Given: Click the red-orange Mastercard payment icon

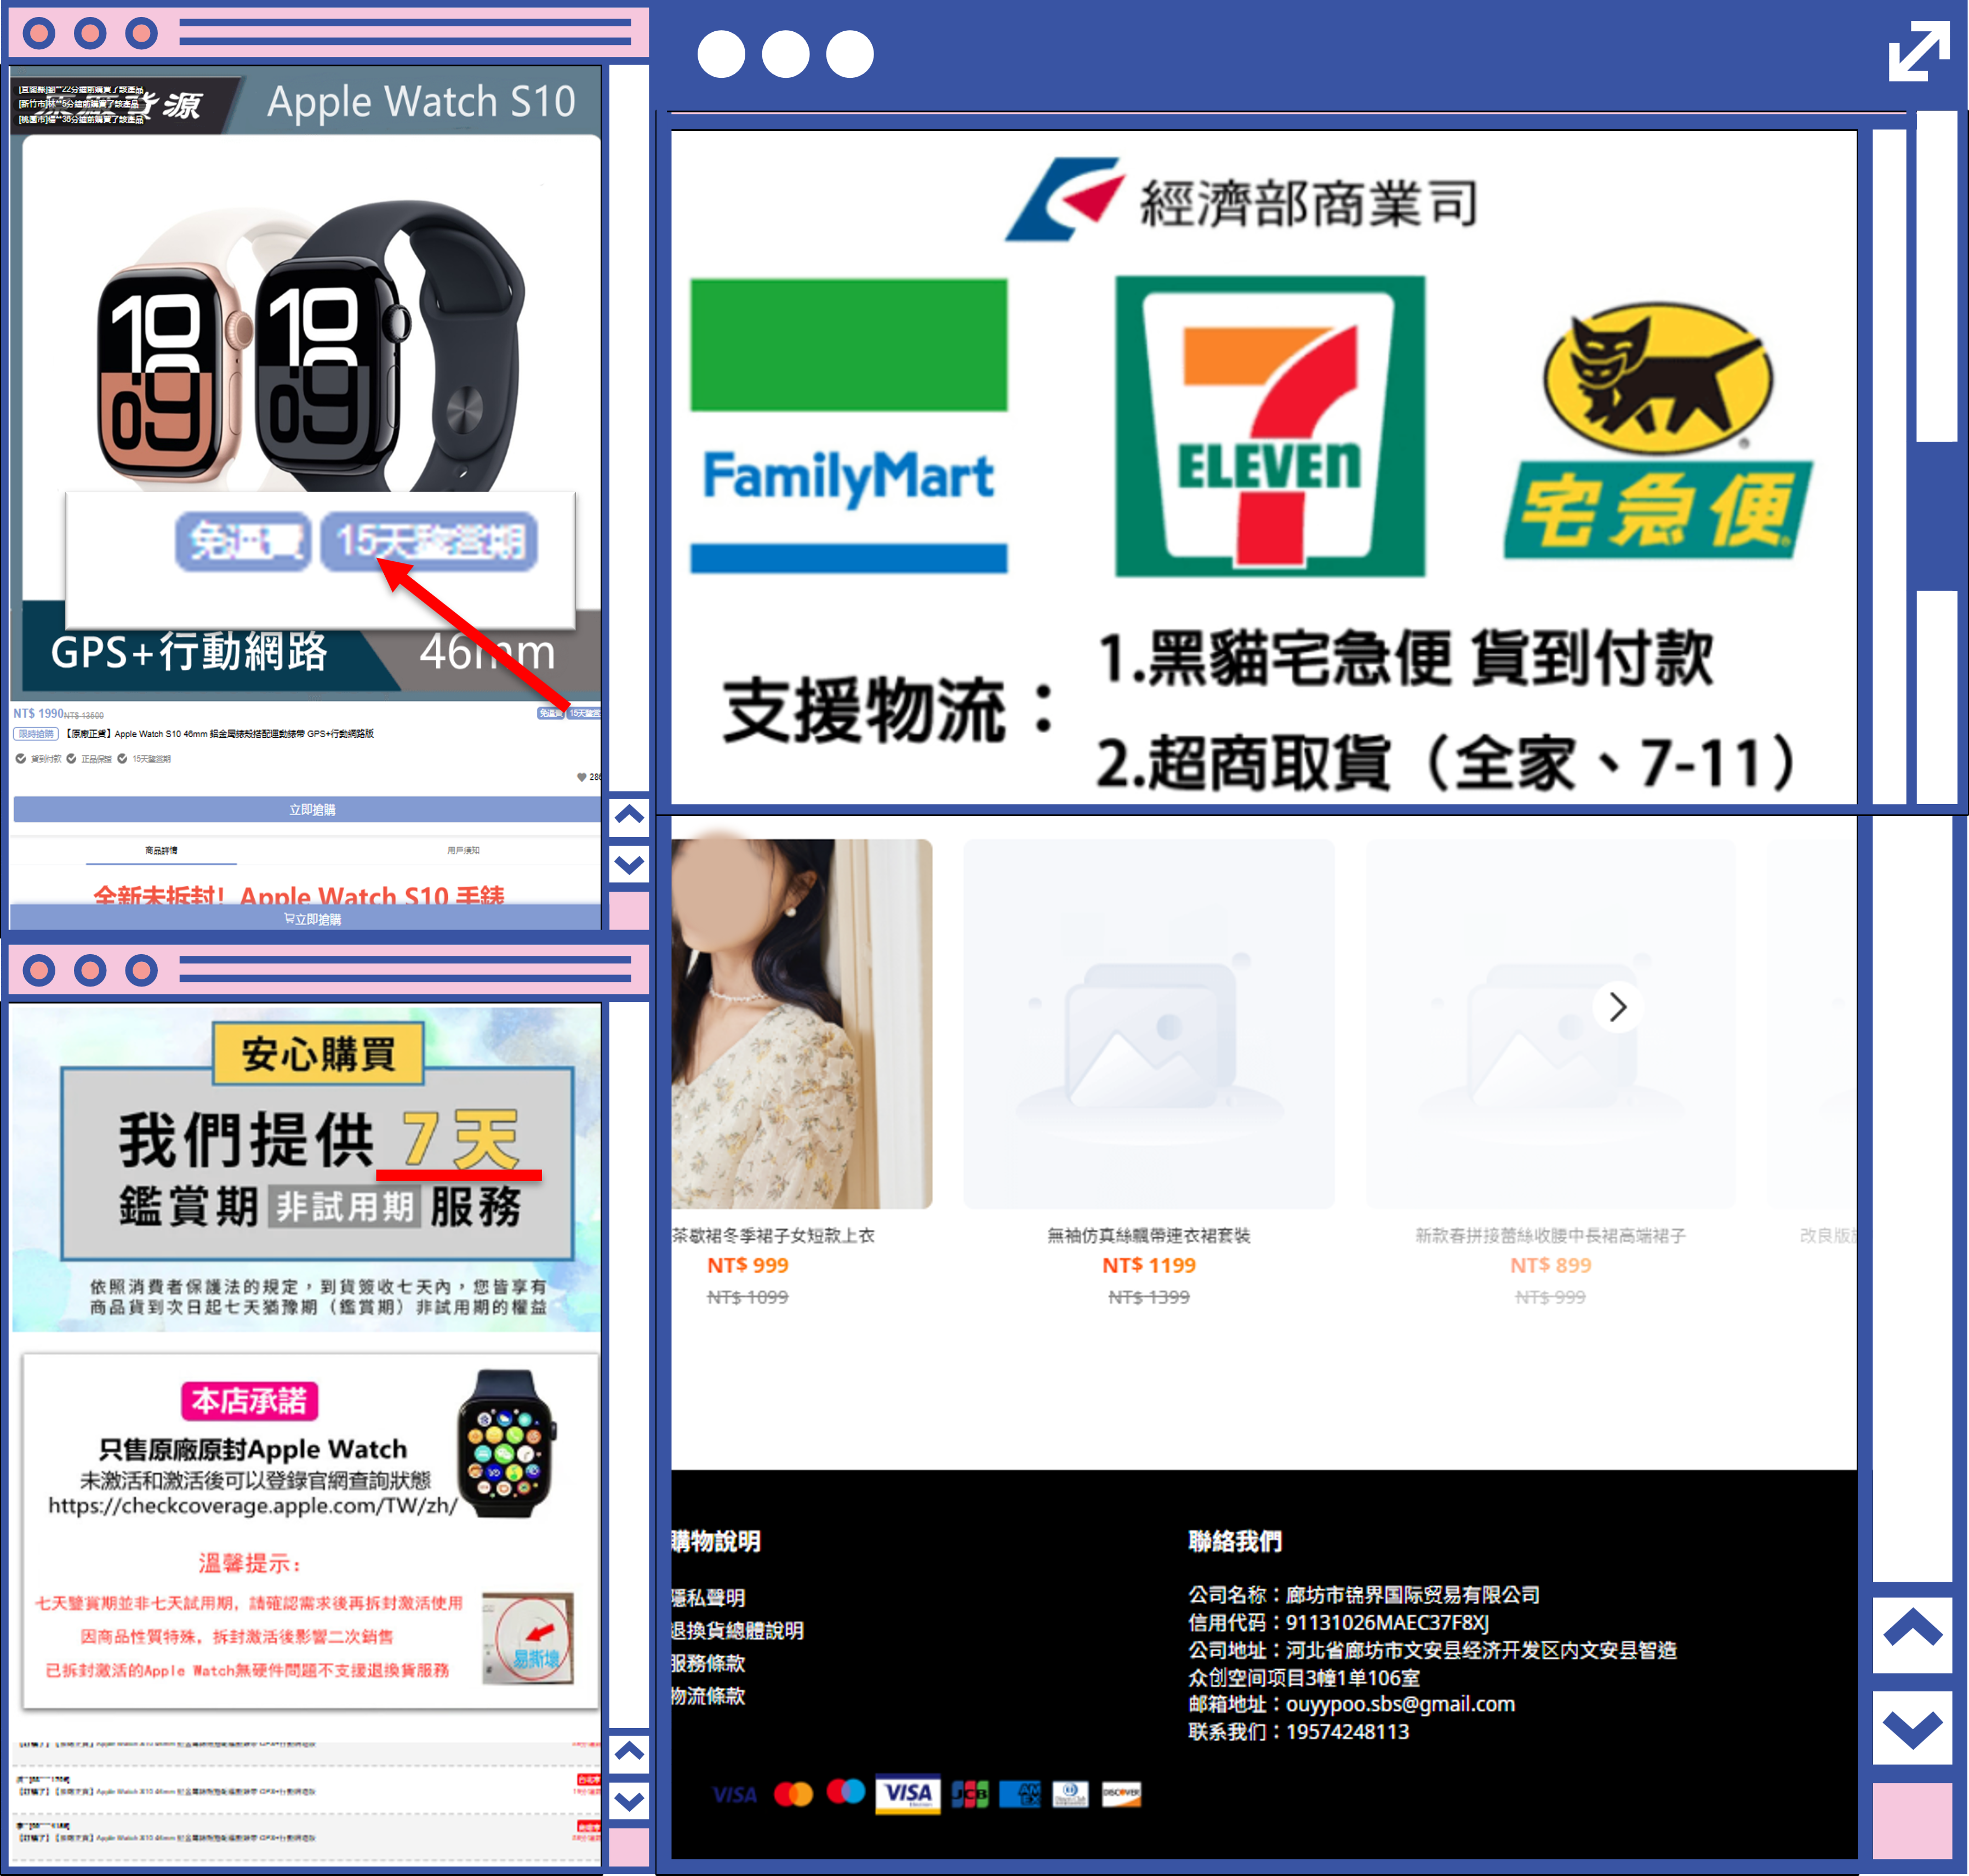Looking at the screenshot, I should click(793, 1794).
